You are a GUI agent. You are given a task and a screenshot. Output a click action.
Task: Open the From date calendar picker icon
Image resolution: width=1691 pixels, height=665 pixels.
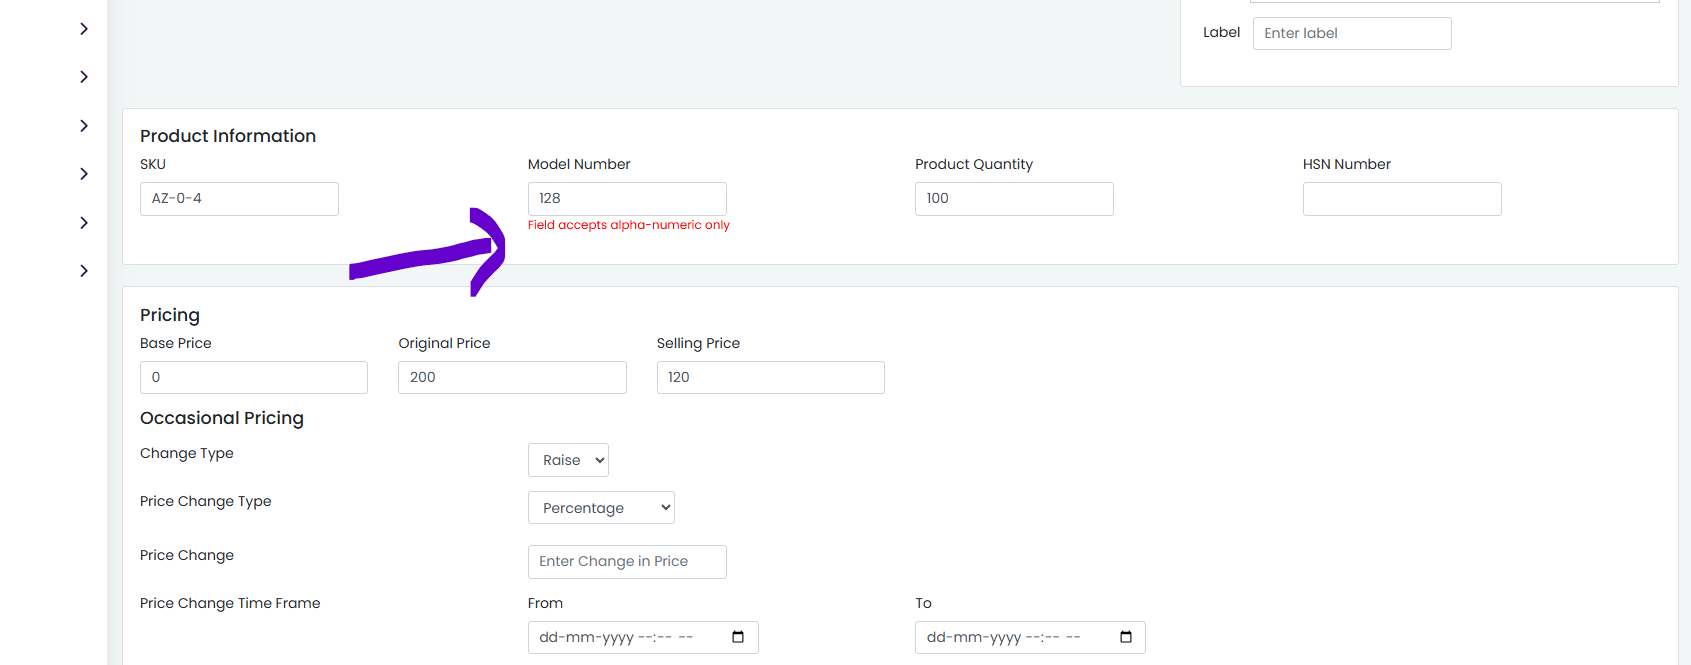click(738, 637)
